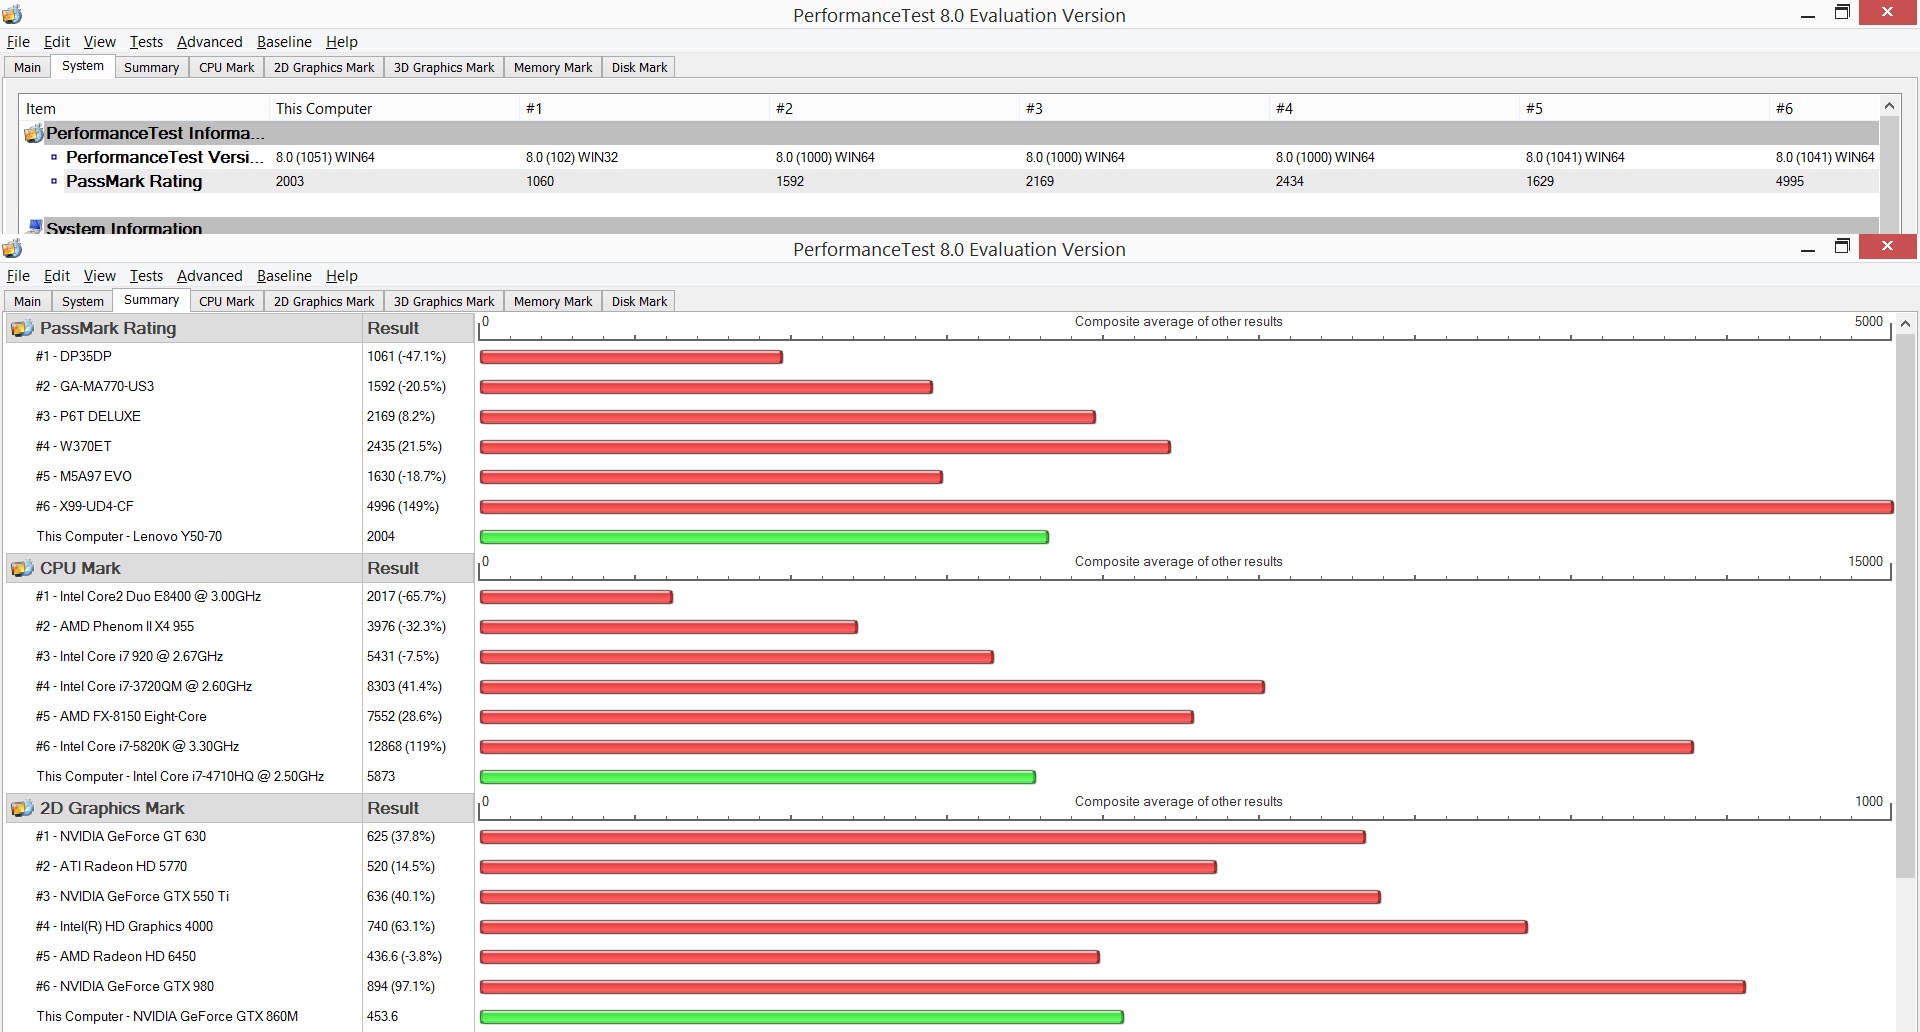Open the Baseline menu in upper window
The height and width of the screenshot is (1032, 1920).
(x=284, y=42)
